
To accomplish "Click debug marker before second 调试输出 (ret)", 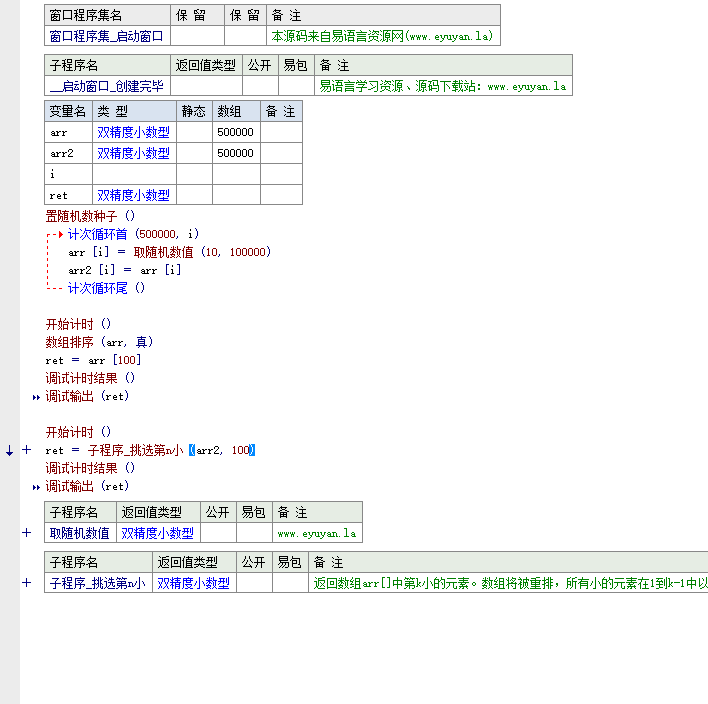I will coord(37,487).
